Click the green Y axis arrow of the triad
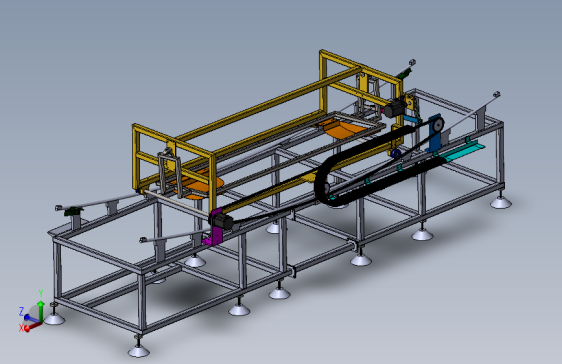562x364 pixels. point(41,311)
